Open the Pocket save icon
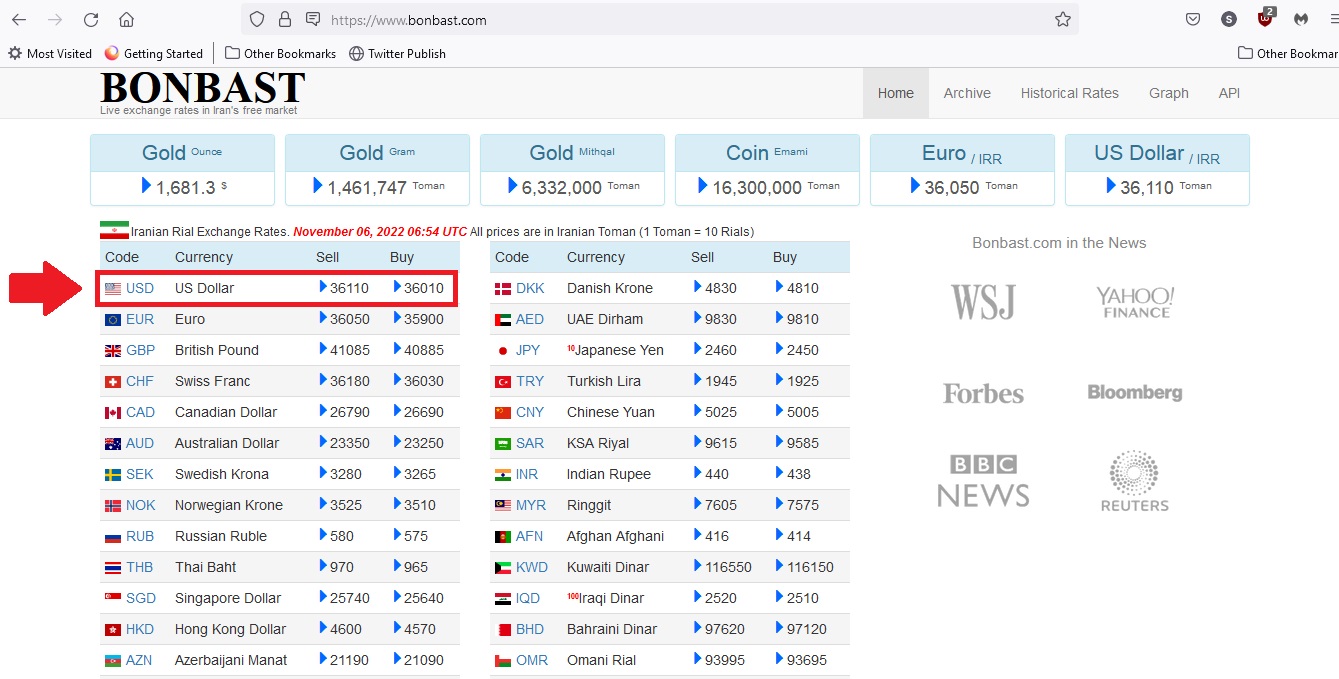This screenshot has height=679, width=1339. click(x=1193, y=19)
